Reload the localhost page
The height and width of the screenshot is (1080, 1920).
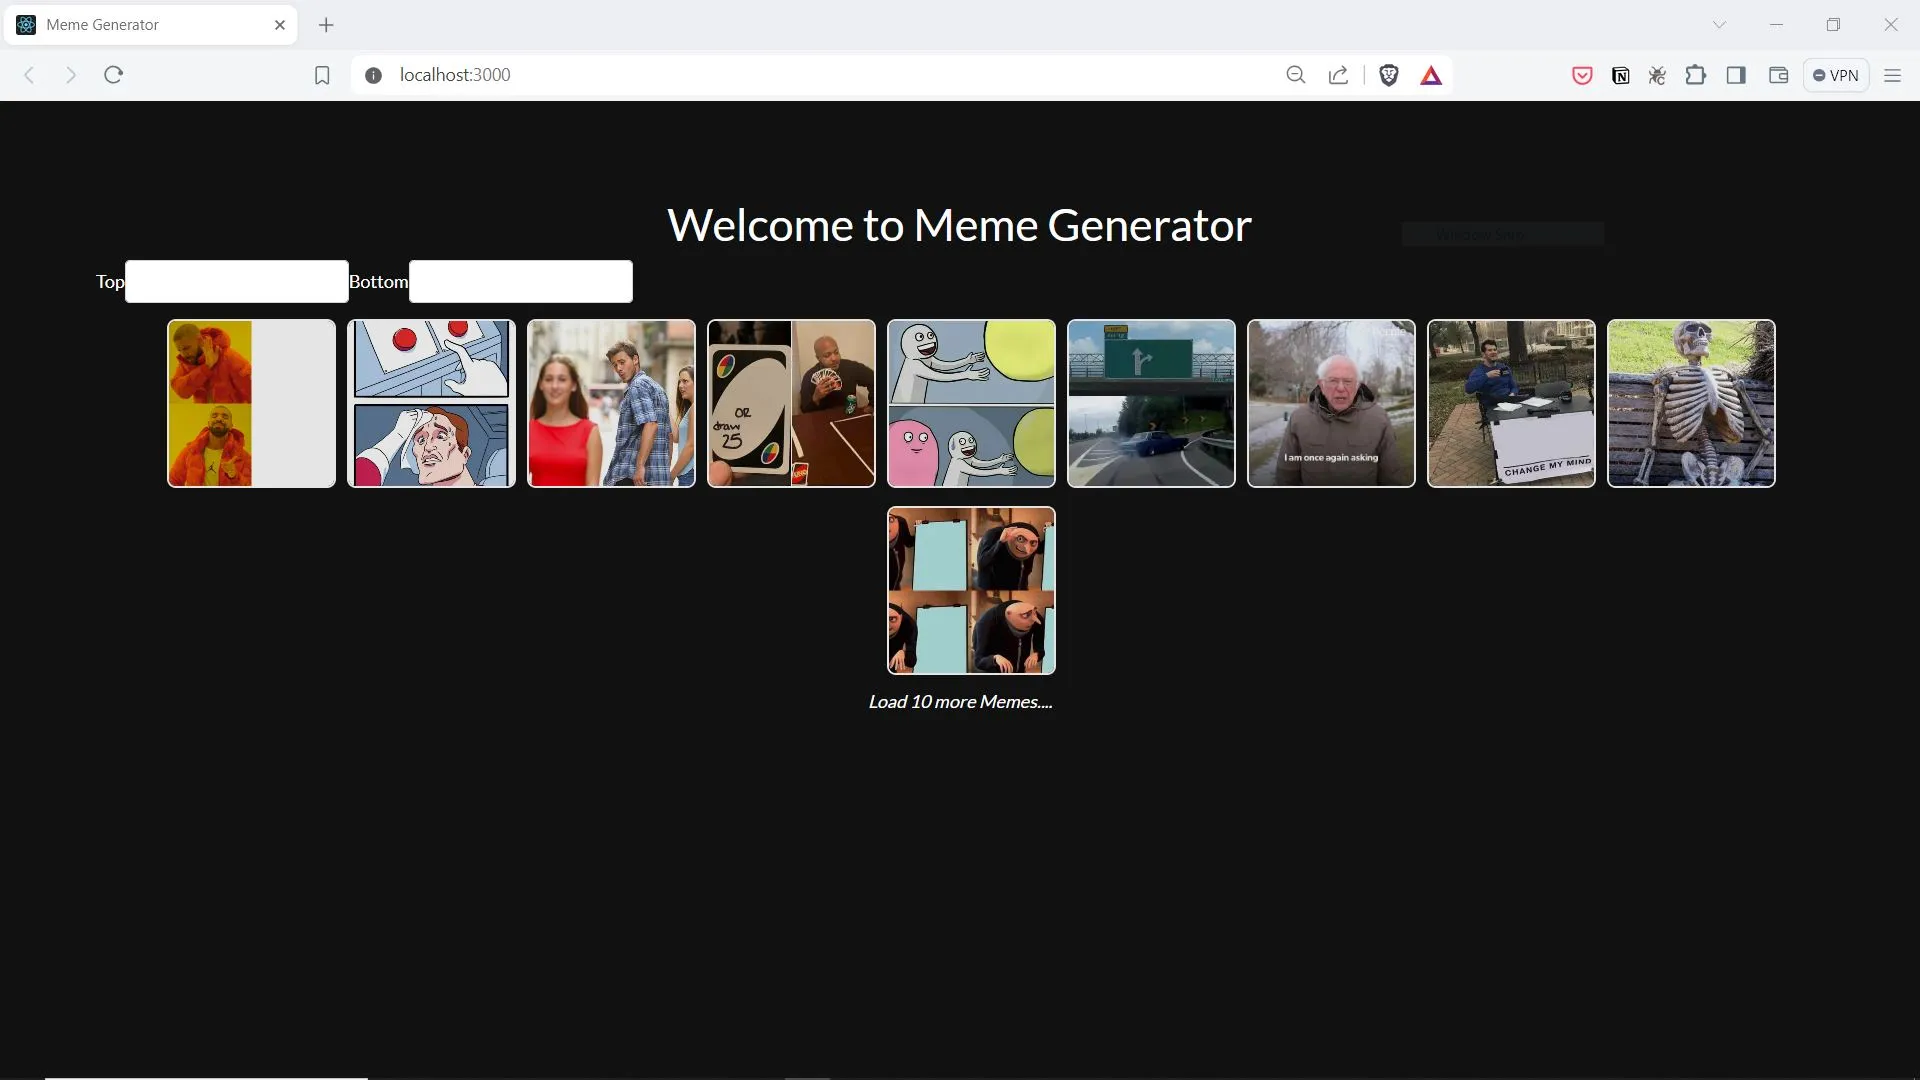tap(114, 75)
